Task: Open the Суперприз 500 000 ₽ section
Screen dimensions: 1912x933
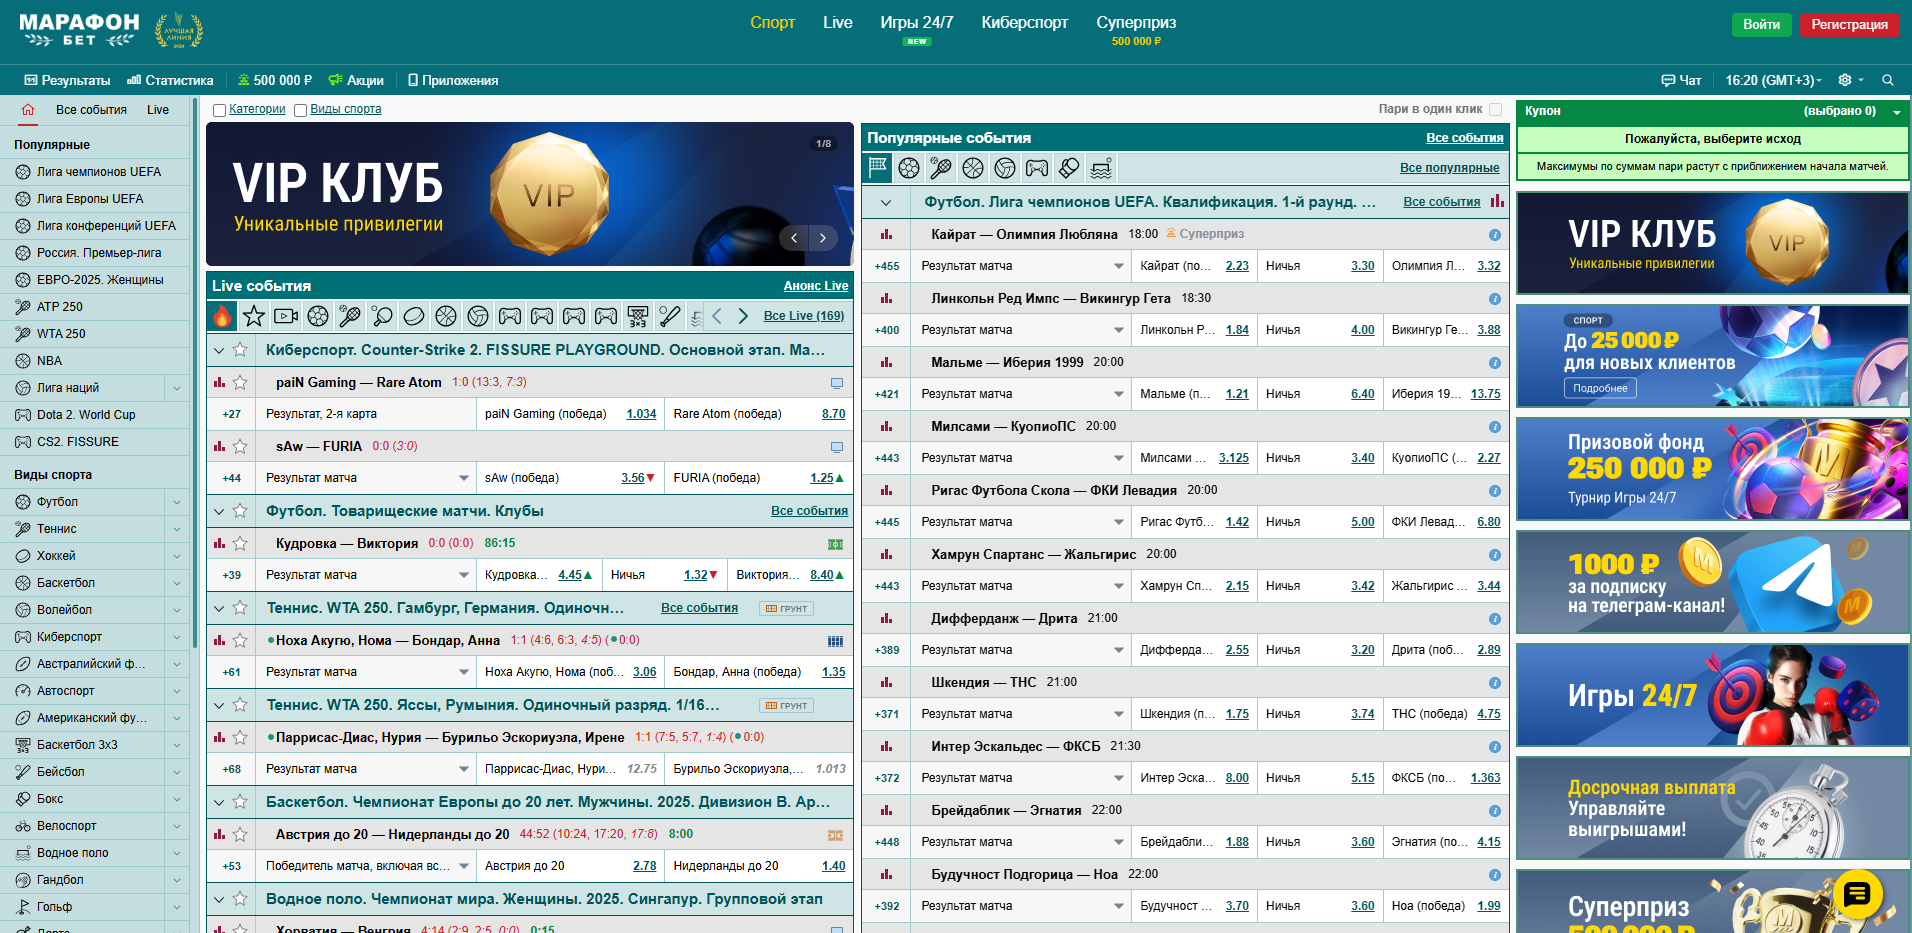Action: [1136, 29]
